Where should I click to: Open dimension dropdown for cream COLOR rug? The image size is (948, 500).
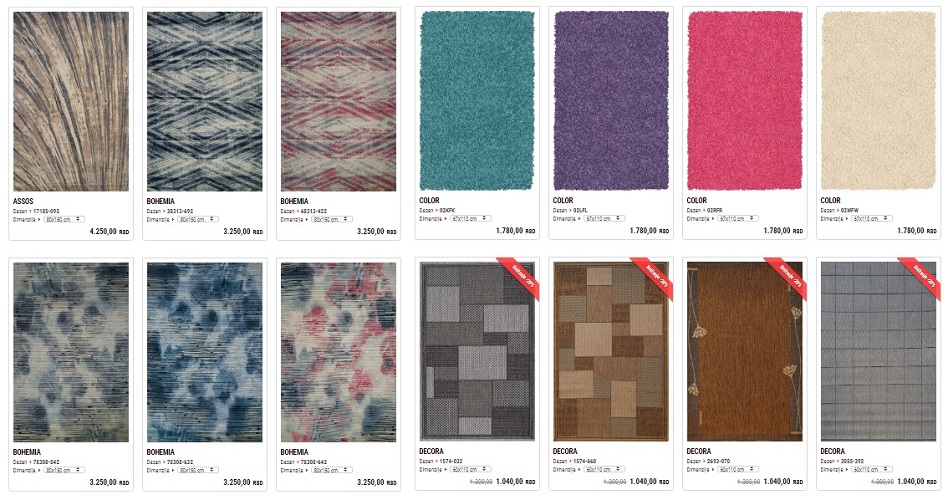(x=871, y=218)
